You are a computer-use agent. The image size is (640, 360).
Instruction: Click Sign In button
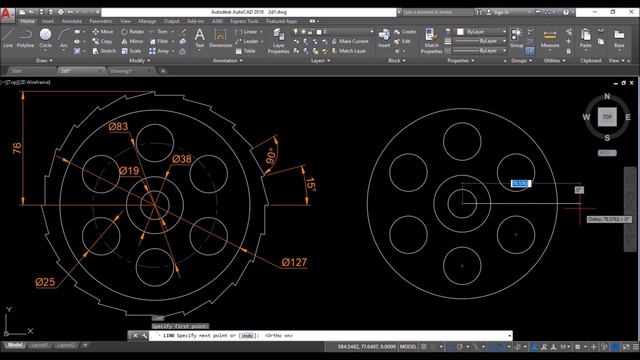(x=498, y=12)
